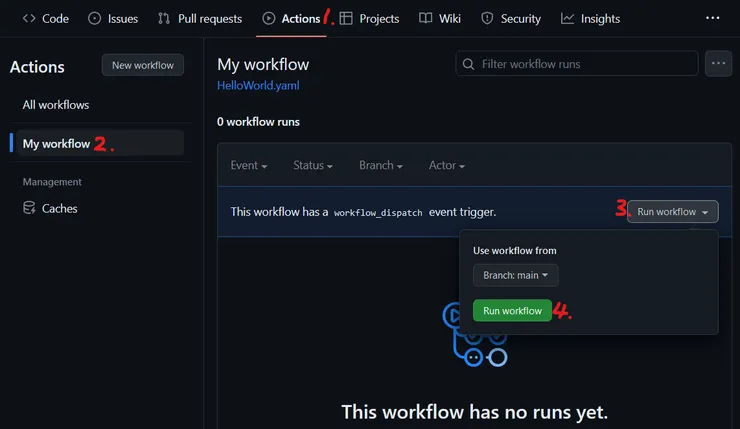Click the green Run workflow button
Screen dimensions: 740x429
point(512,311)
